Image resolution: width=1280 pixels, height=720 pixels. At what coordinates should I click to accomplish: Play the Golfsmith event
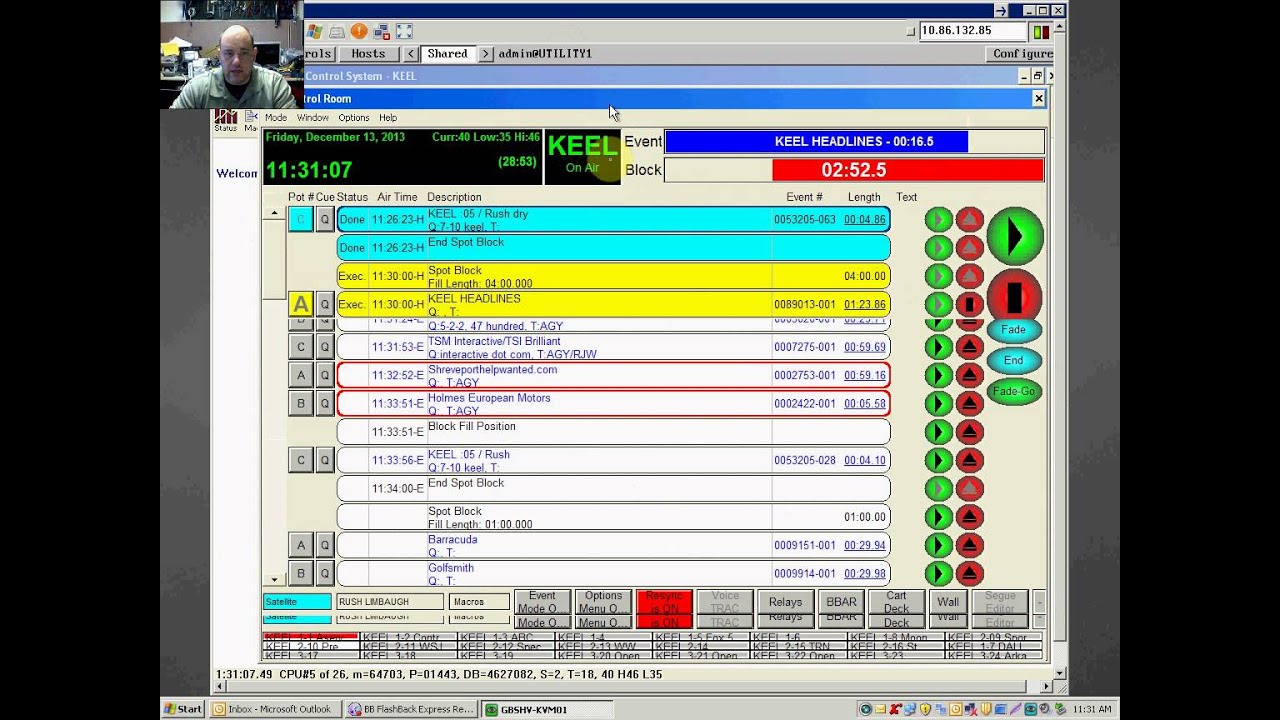click(938, 573)
